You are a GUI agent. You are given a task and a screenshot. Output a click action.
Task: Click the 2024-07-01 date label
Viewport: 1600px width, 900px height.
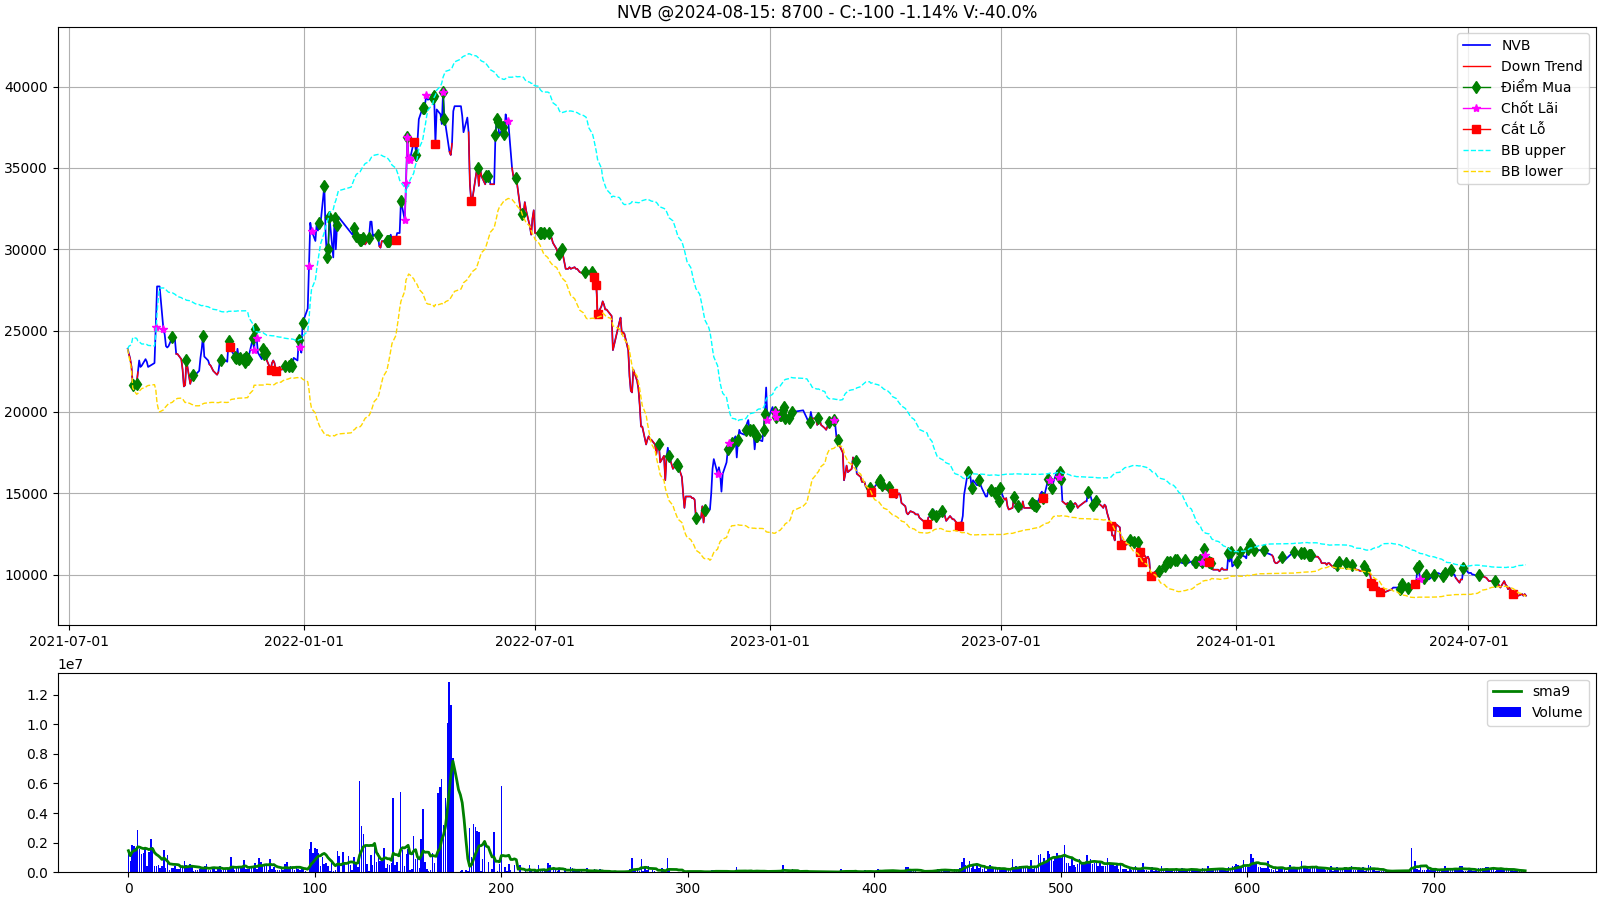pyautogui.click(x=1468, y=641)
